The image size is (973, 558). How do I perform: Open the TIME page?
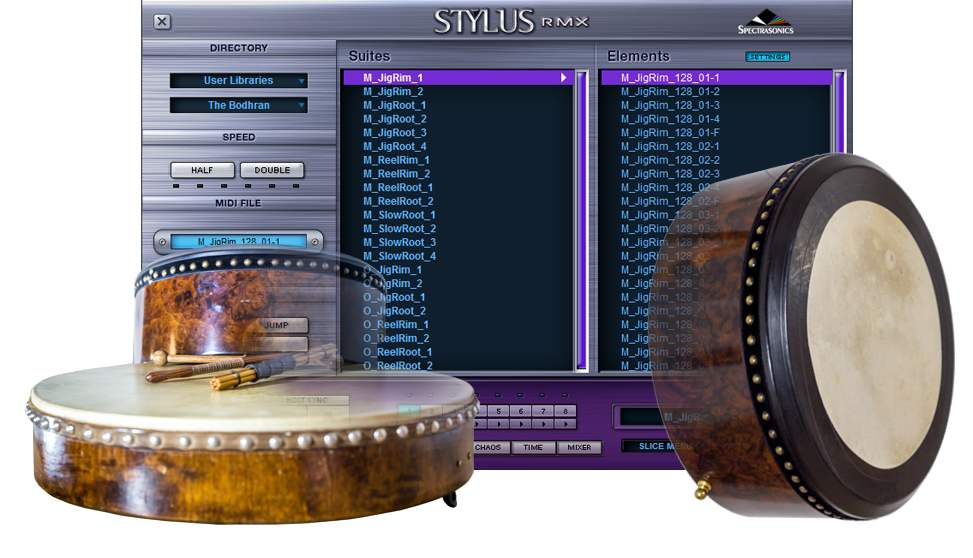click(x=533, y=448)
